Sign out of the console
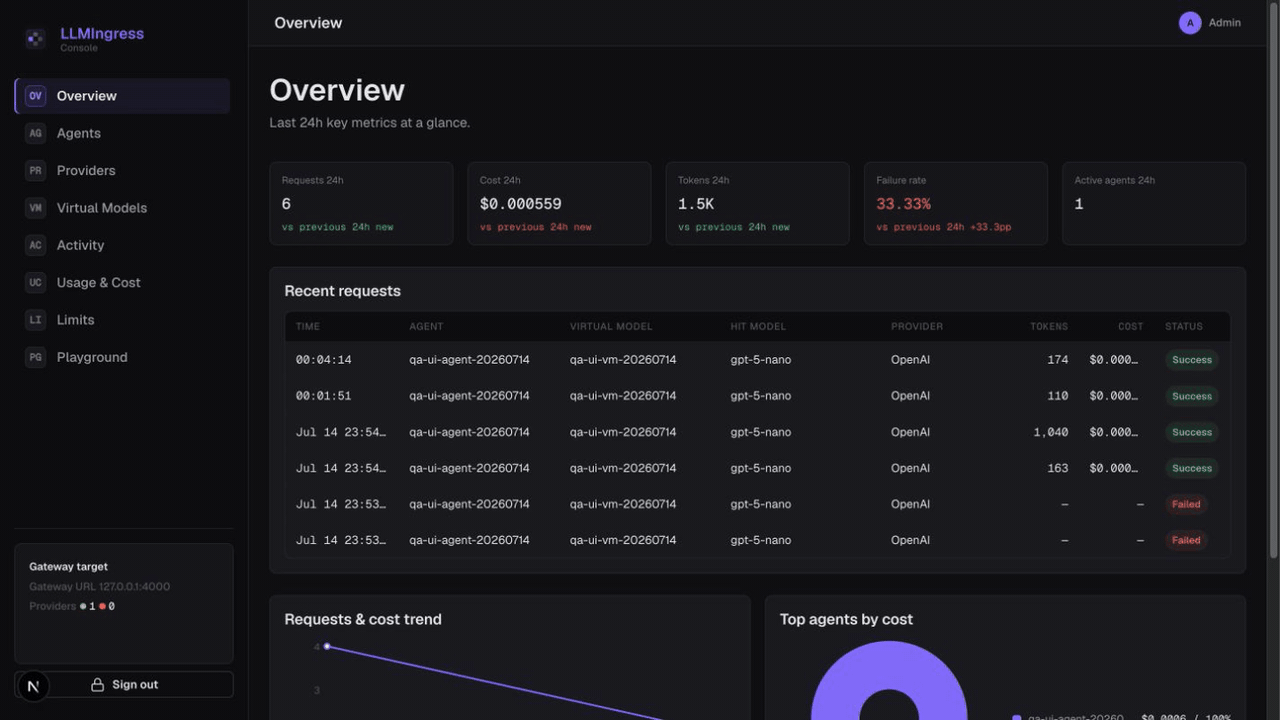This screenshot has width=1280, height=720. (x=124, y=685)
